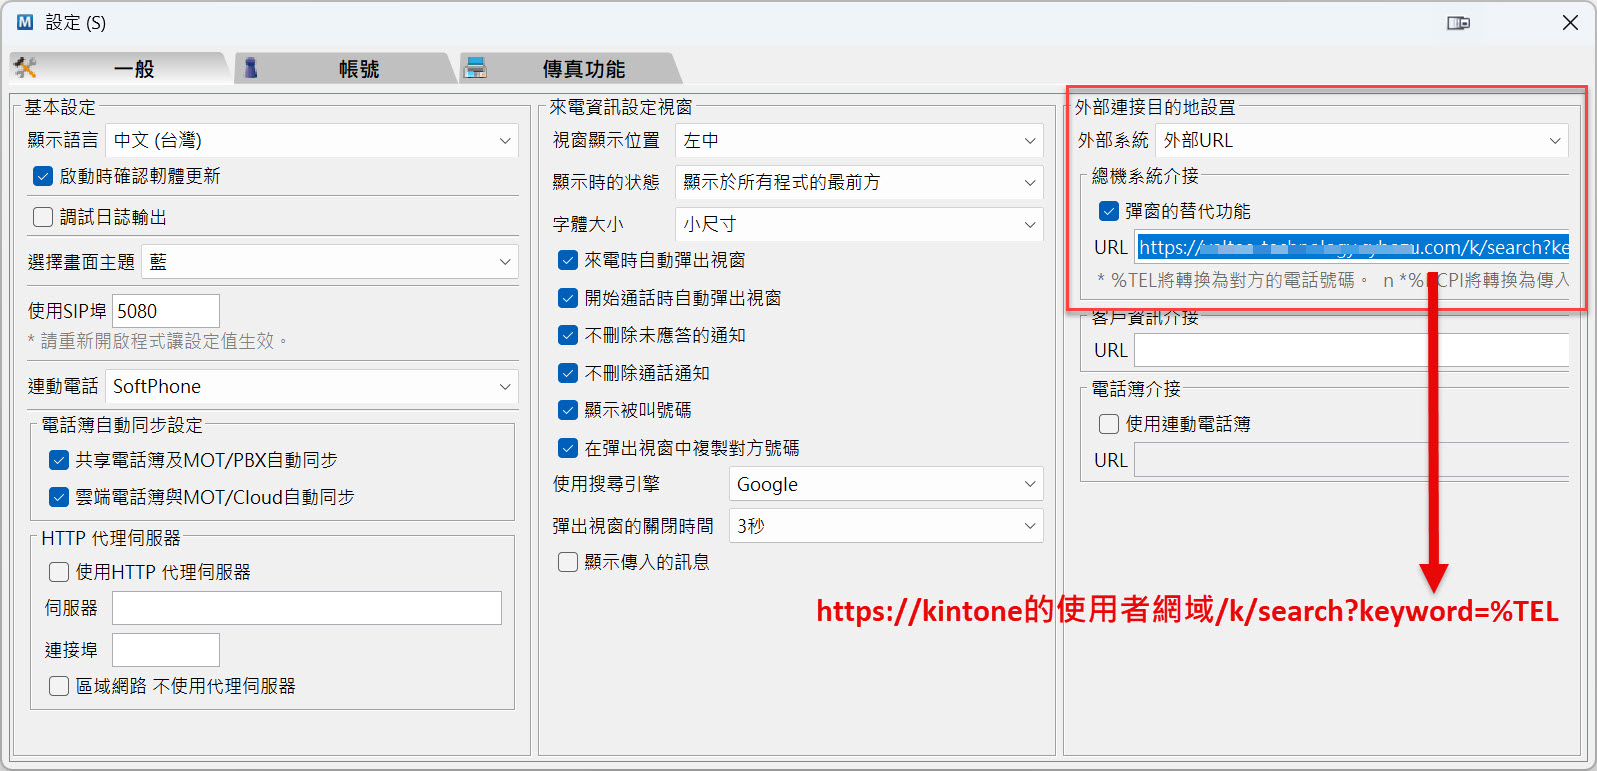Open the 彈出視窗的關閉時間 dropdown
1597x771 pixels.
click(885, 526)
